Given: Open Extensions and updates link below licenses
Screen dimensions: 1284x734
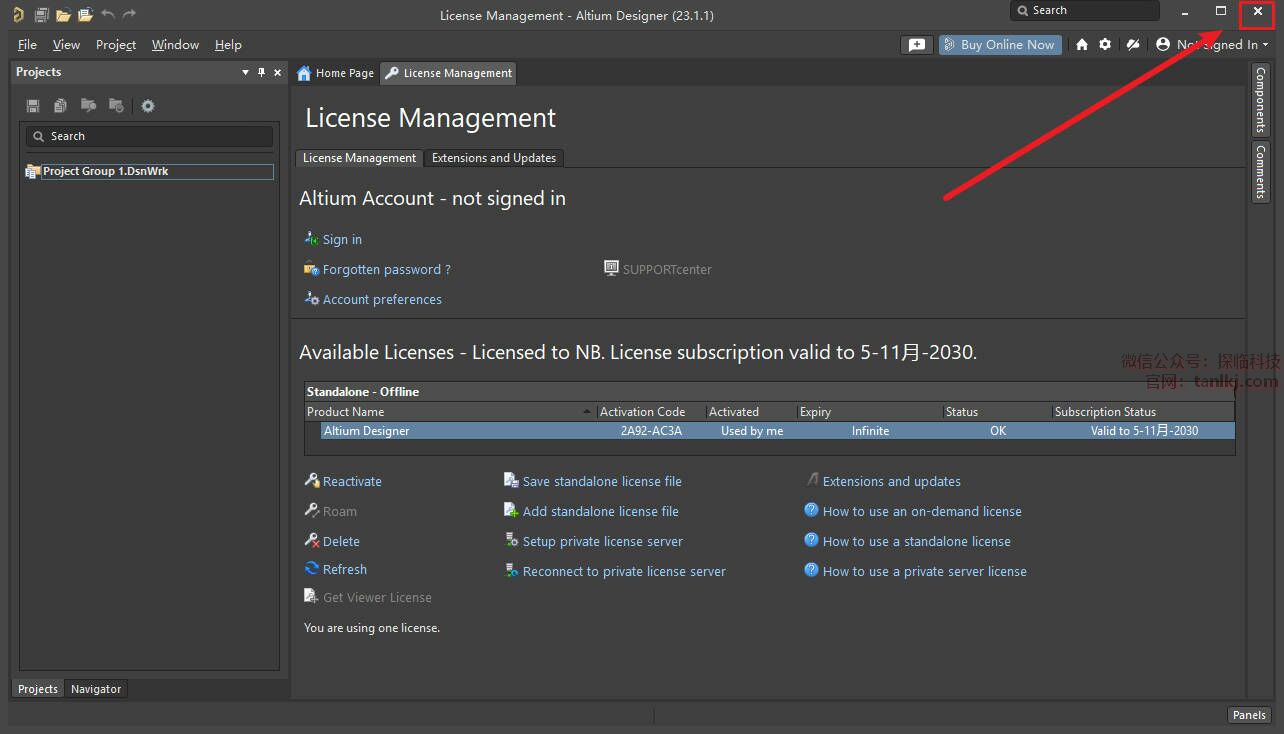Looking at the screenshot, I should pyautogui.click(x=892, y=482).
